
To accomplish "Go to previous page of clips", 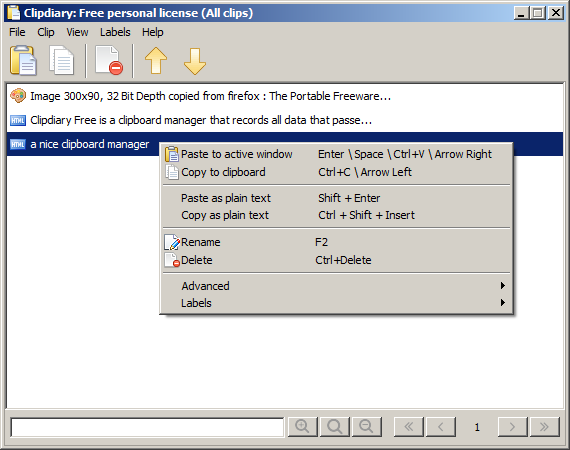I will coord(441,427).
